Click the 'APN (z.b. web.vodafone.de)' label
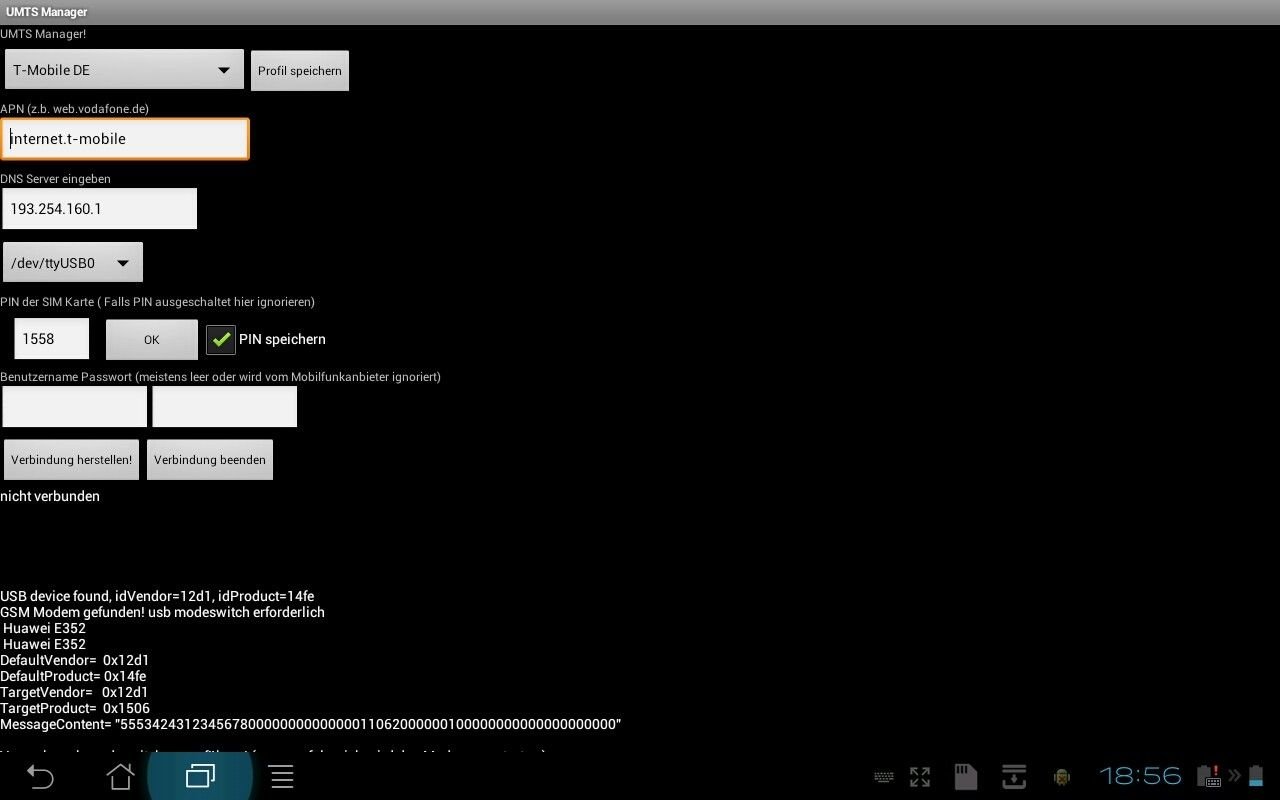 (74, 109)
